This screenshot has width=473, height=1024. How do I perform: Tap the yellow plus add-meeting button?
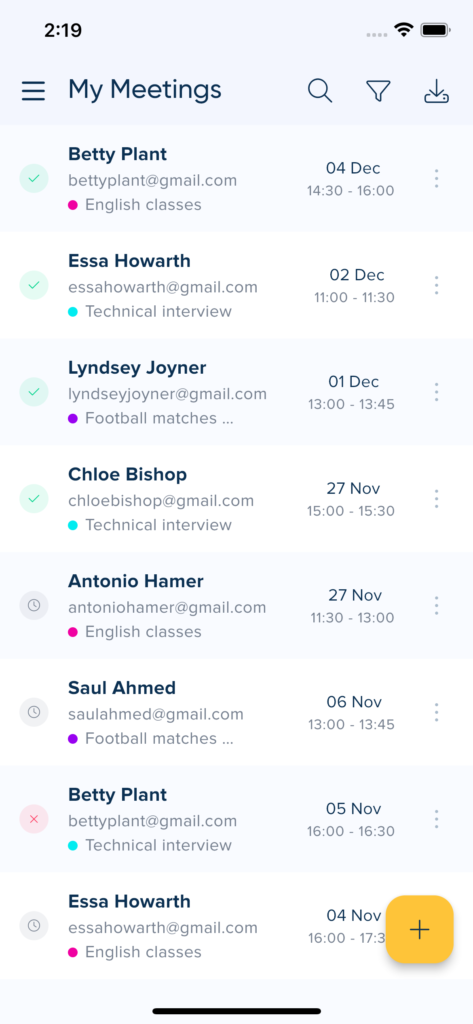pos(419,929)
